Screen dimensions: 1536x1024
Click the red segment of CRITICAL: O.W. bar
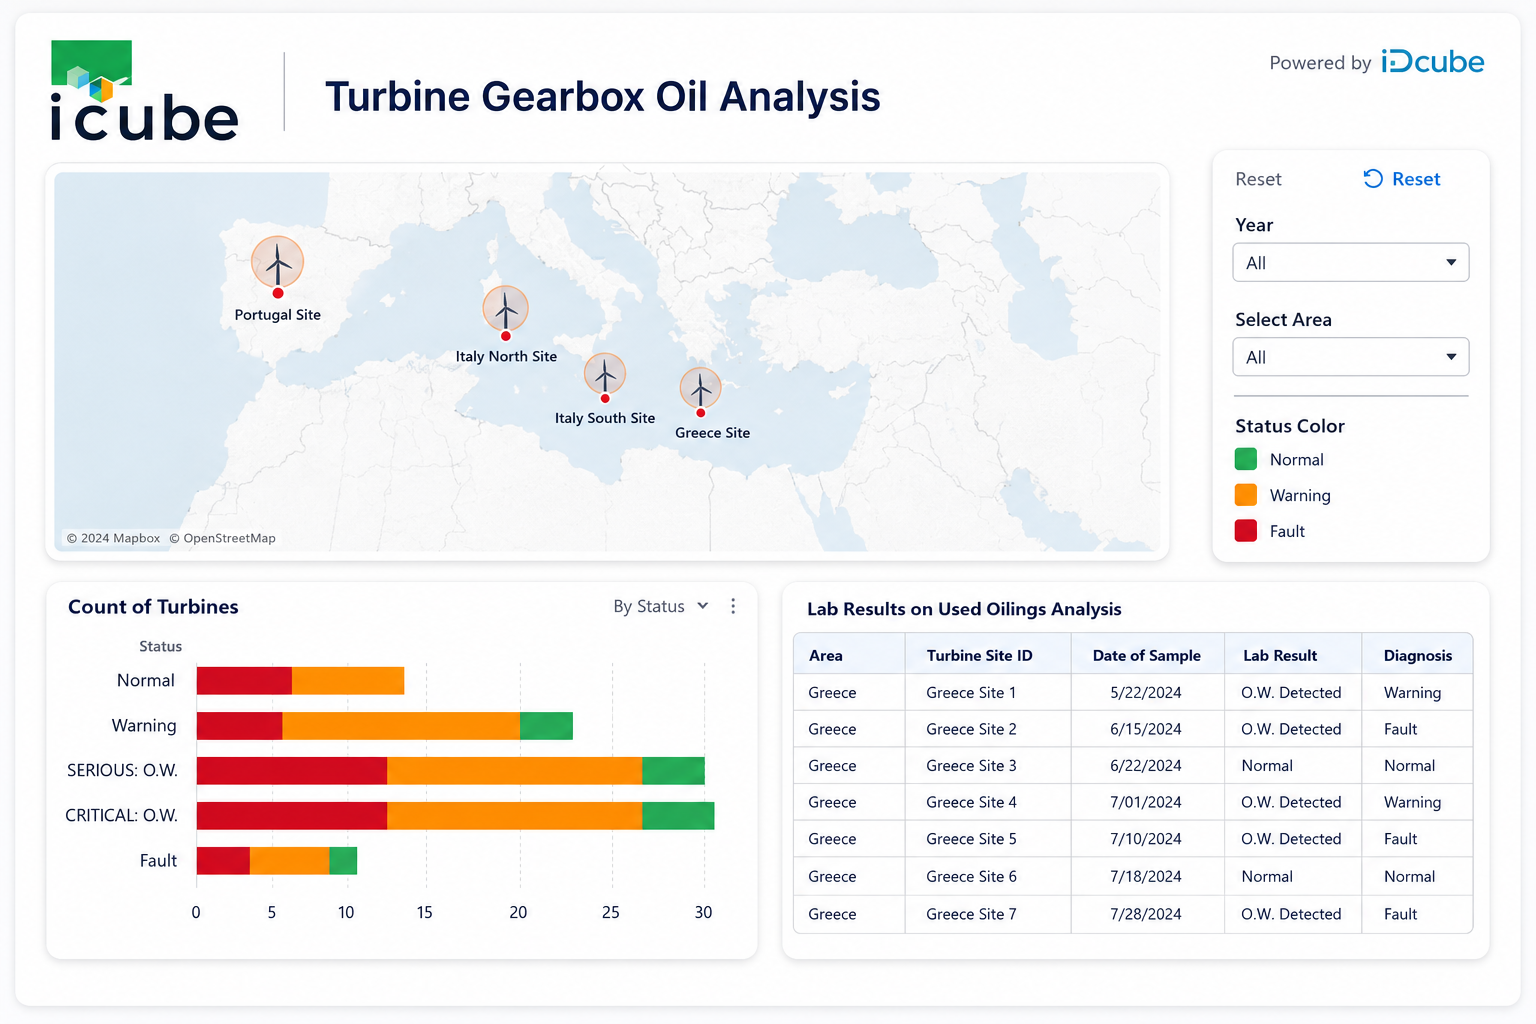[x=292, y=816]
